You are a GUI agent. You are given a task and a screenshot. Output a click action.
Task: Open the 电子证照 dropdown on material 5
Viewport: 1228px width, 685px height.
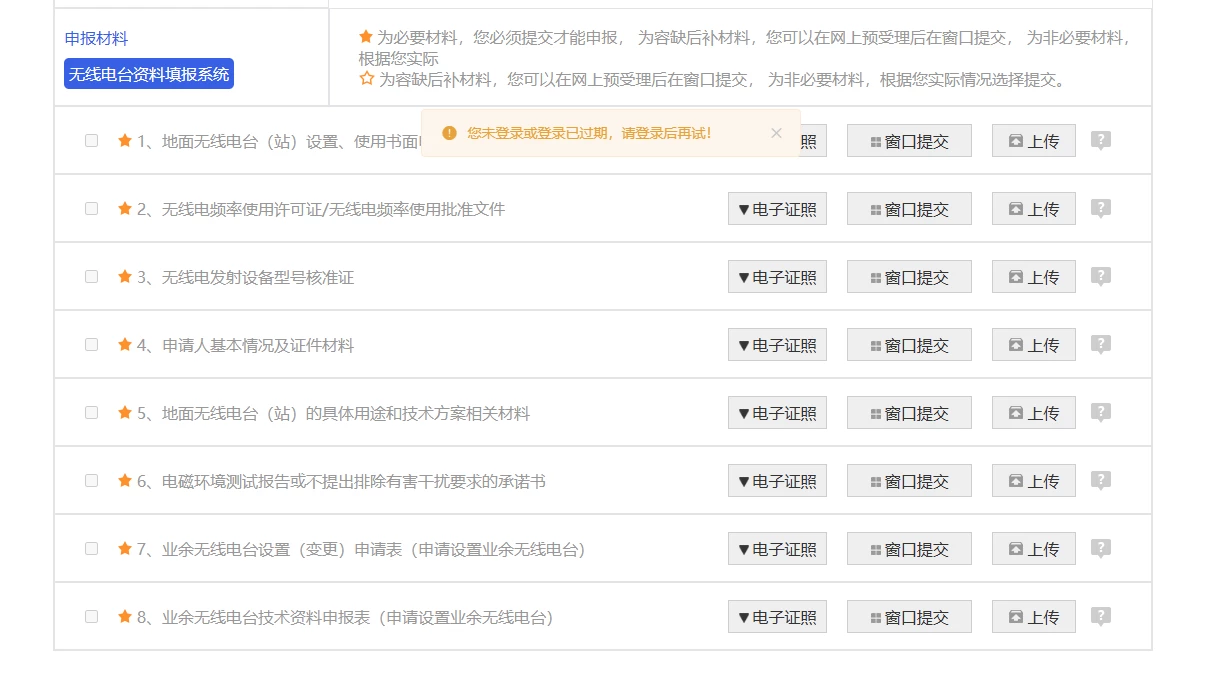coord(777,412)
